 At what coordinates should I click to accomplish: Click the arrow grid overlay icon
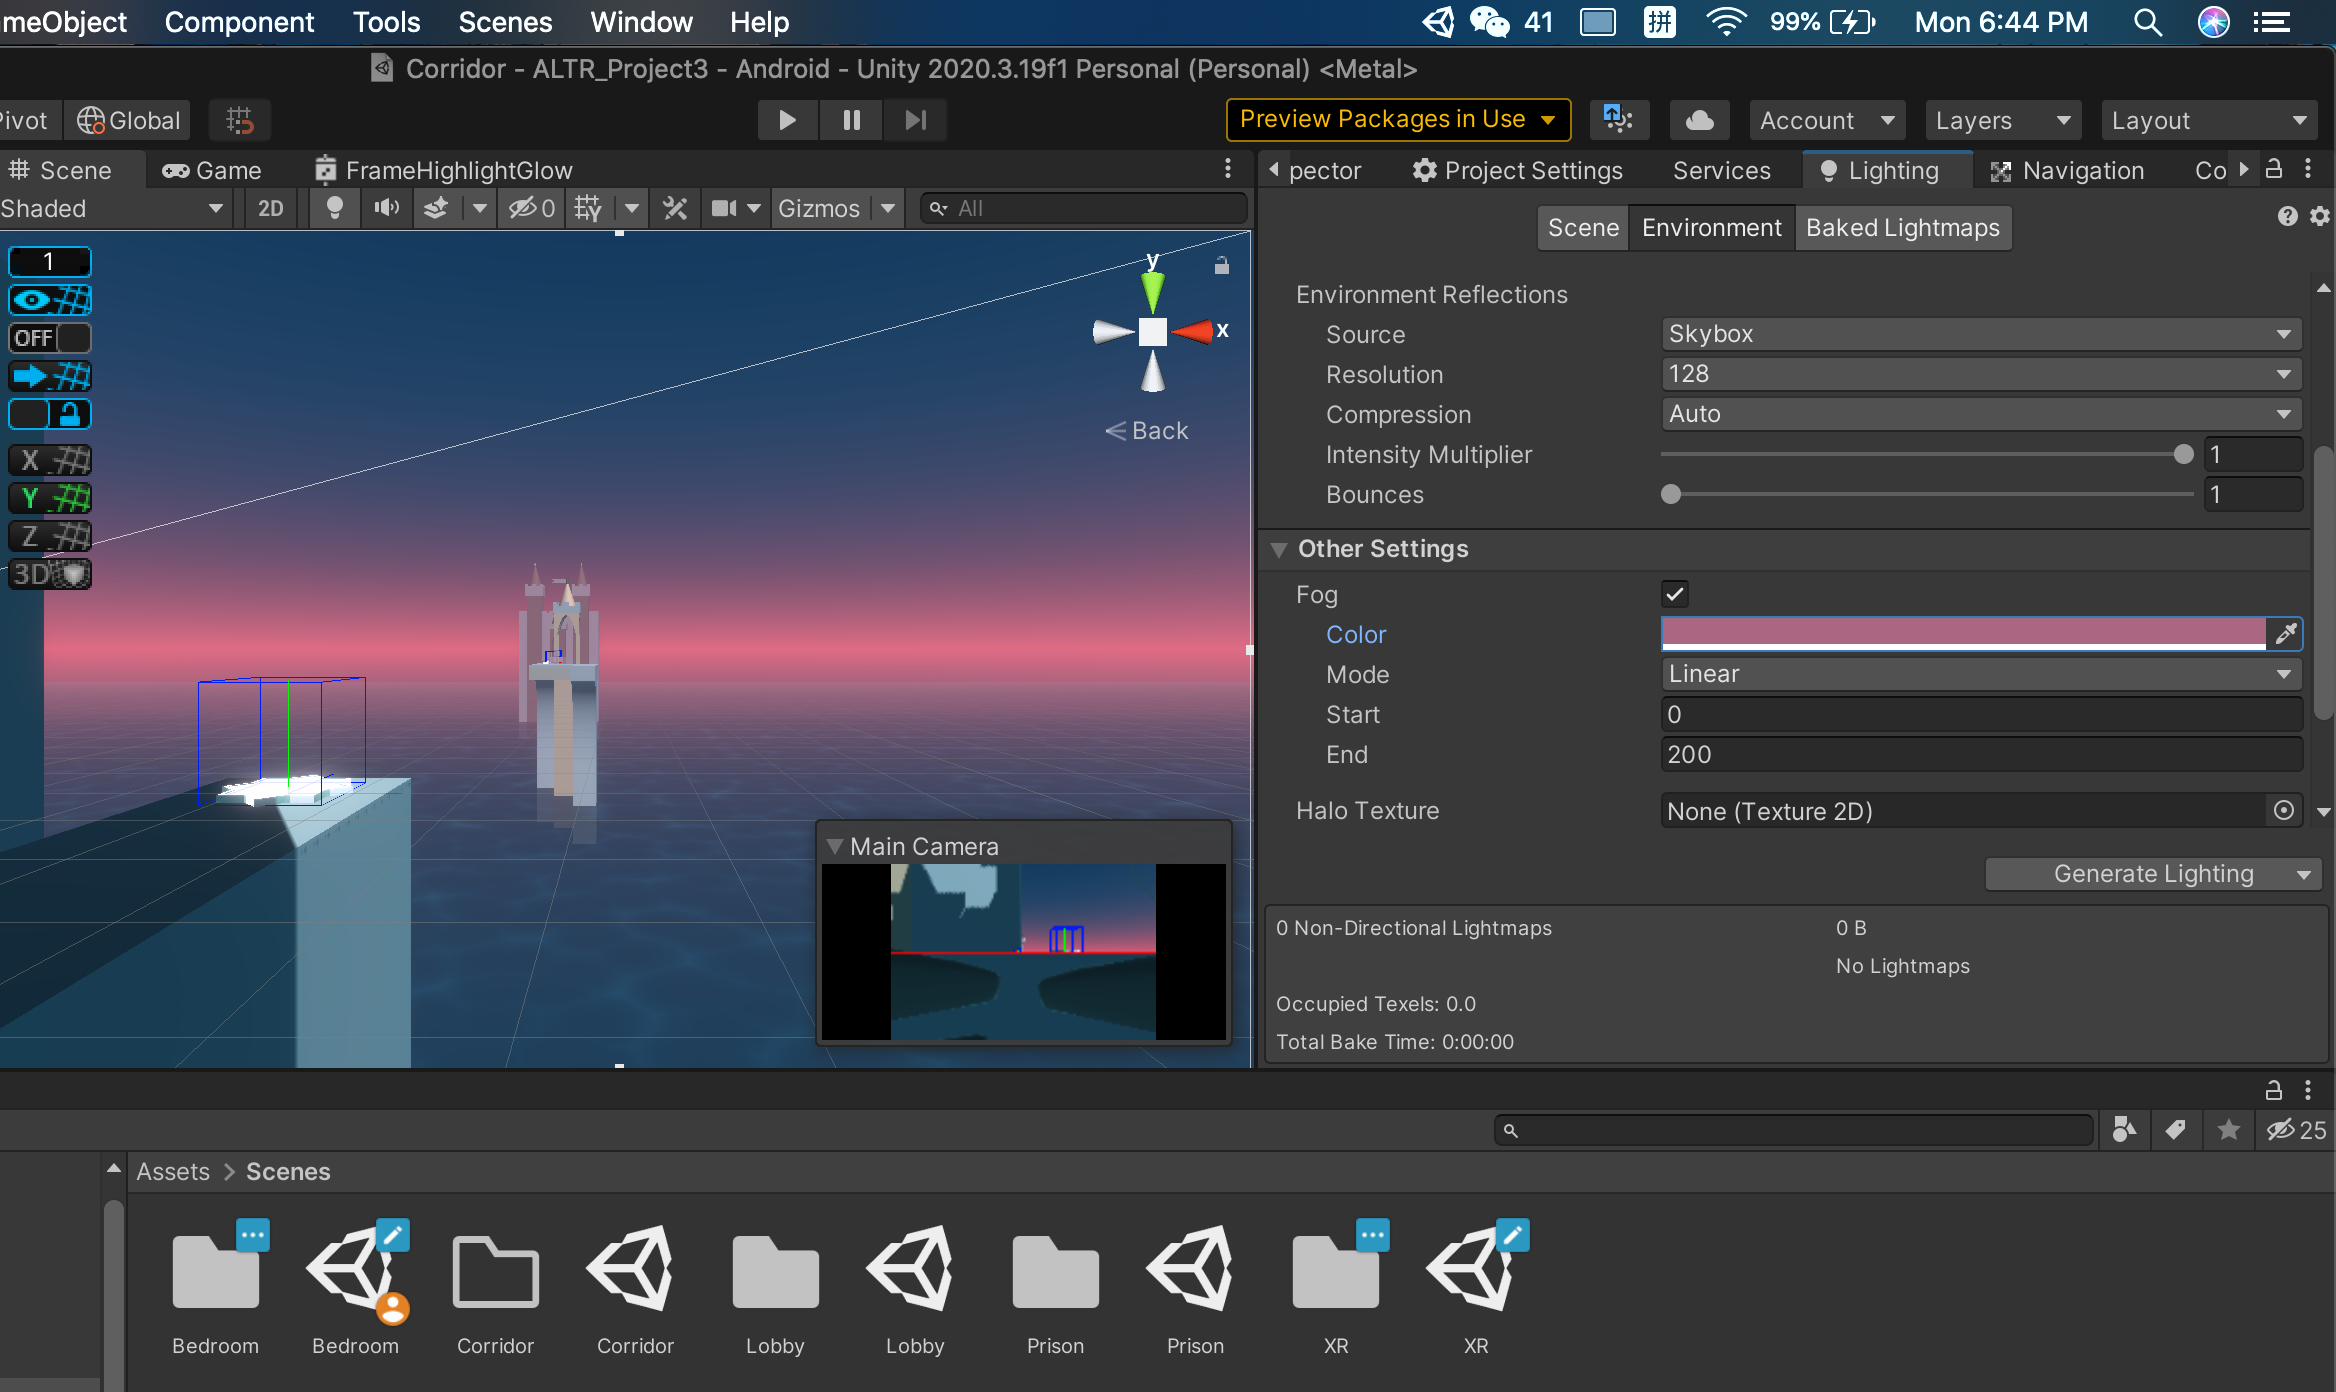point(50,376)
